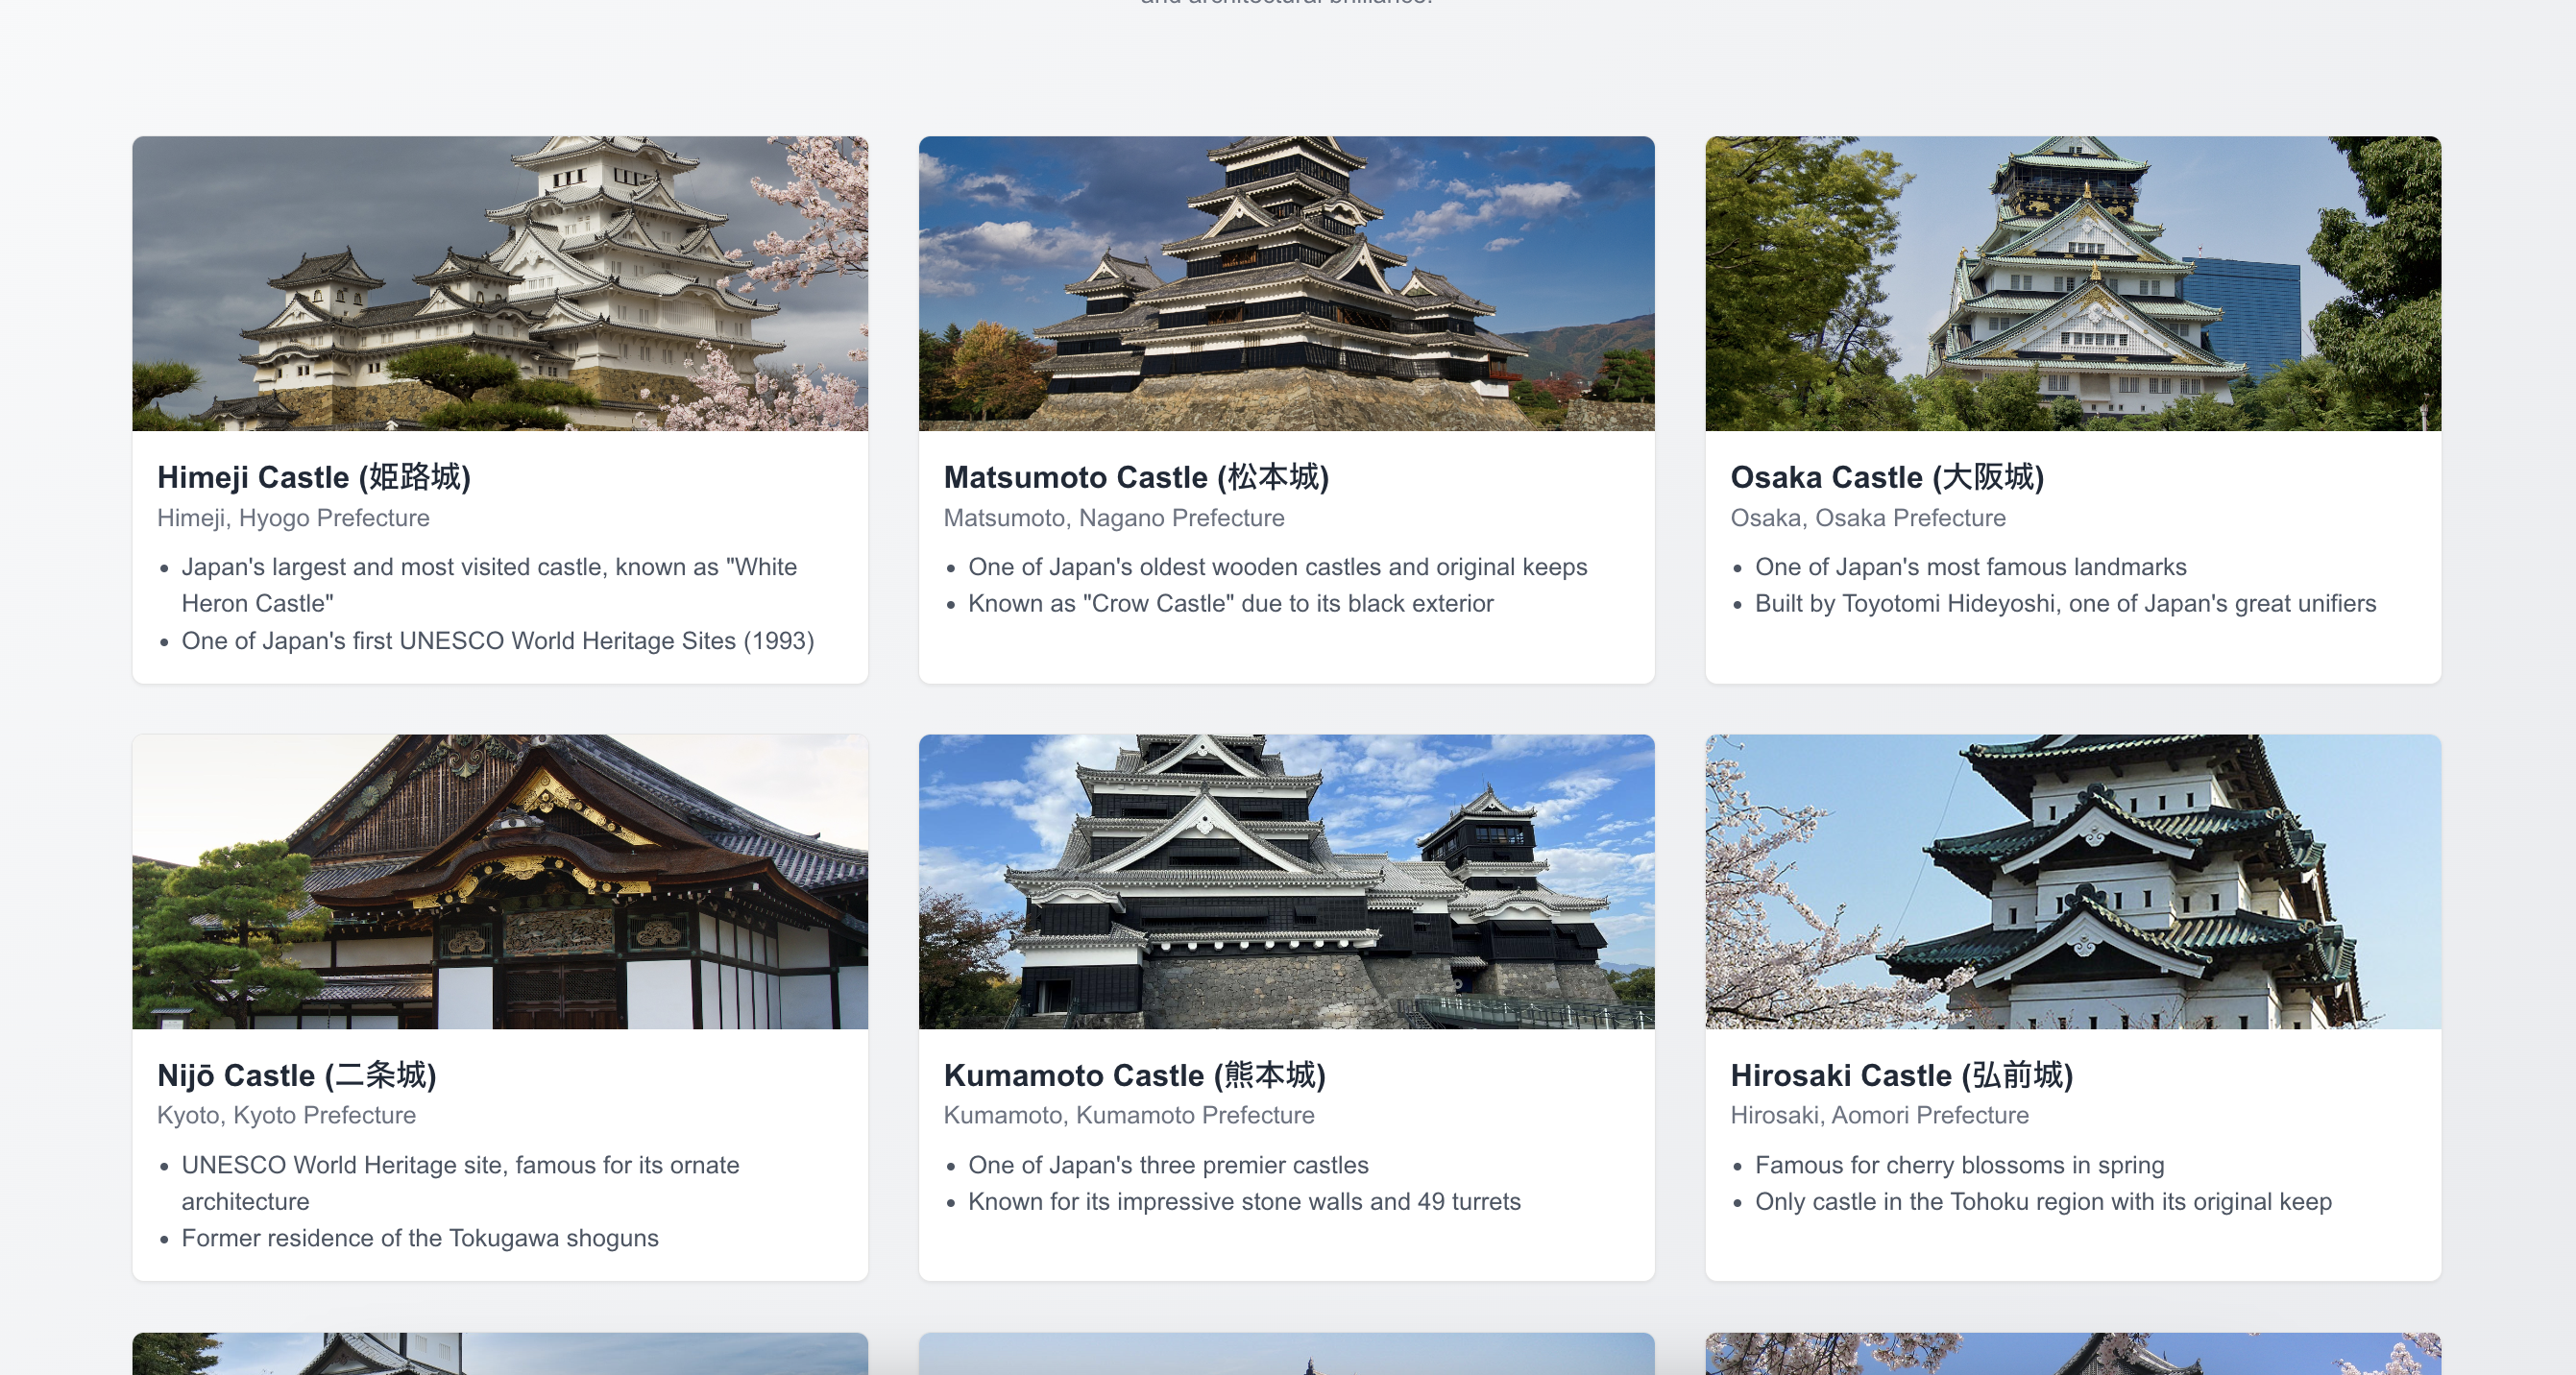Click 'Famous for cherry blossoms in spring'
Screen dimensions: 2576x1375
point(1959,1165)
